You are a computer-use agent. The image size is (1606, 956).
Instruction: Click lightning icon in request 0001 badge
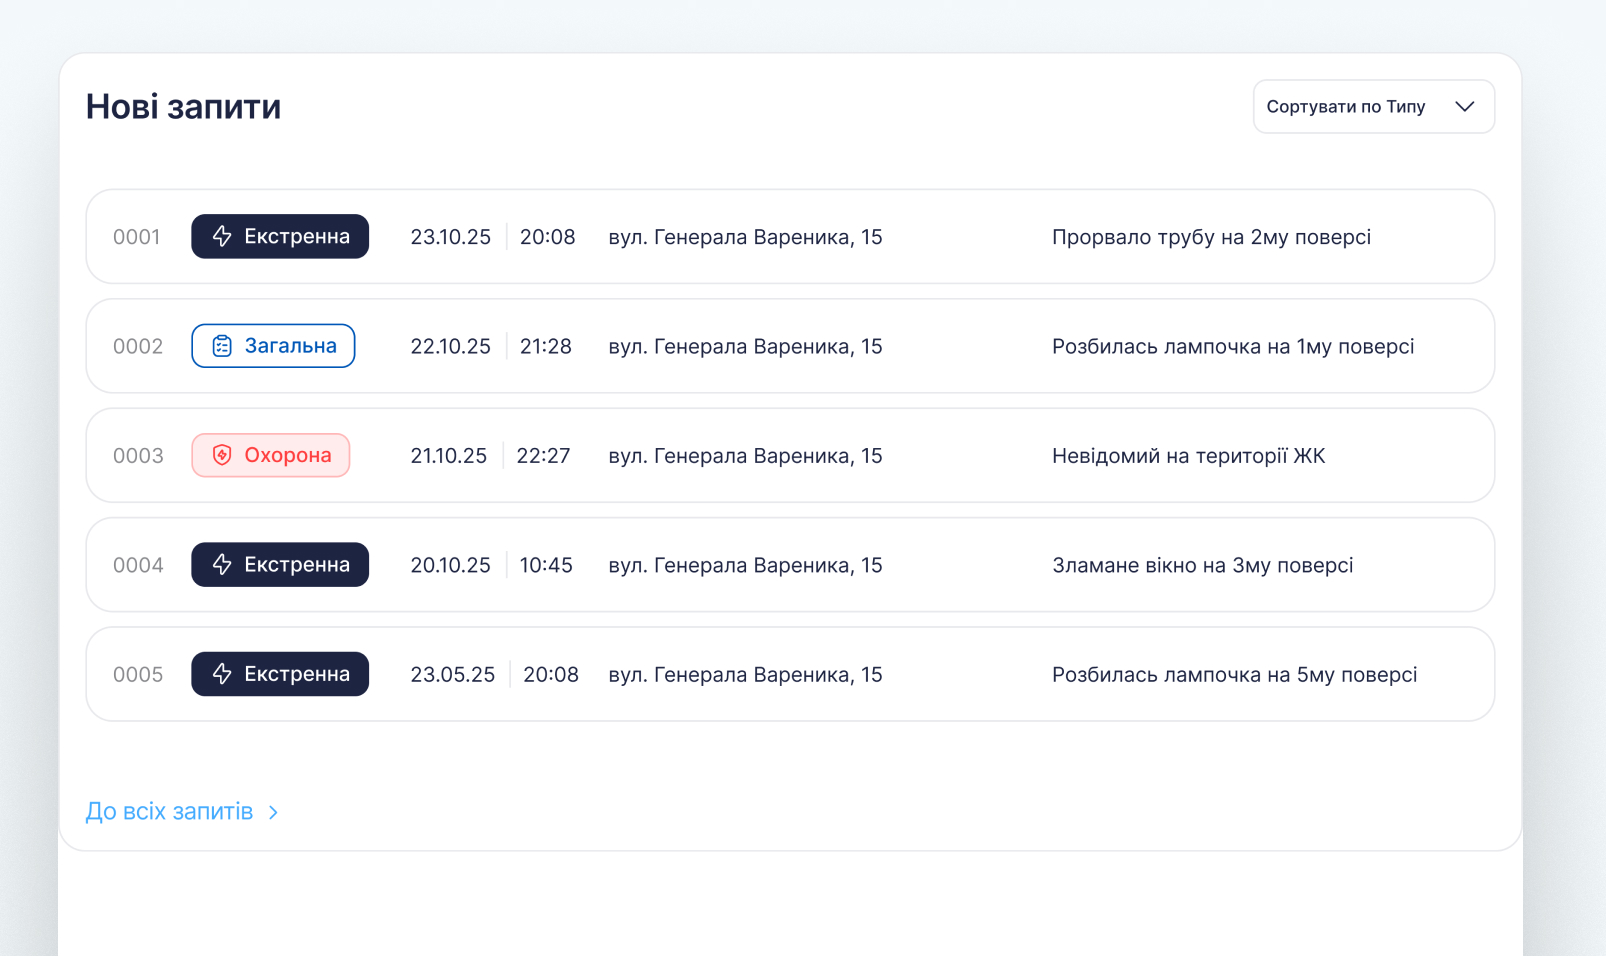pyautogui.click(x=222, y=237)
